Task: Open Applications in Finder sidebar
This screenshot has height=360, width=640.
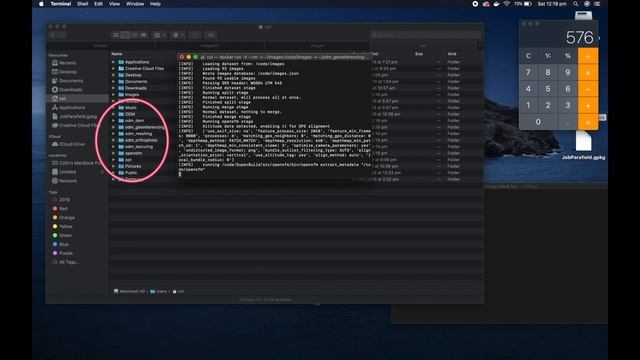Action: [68, 108]
